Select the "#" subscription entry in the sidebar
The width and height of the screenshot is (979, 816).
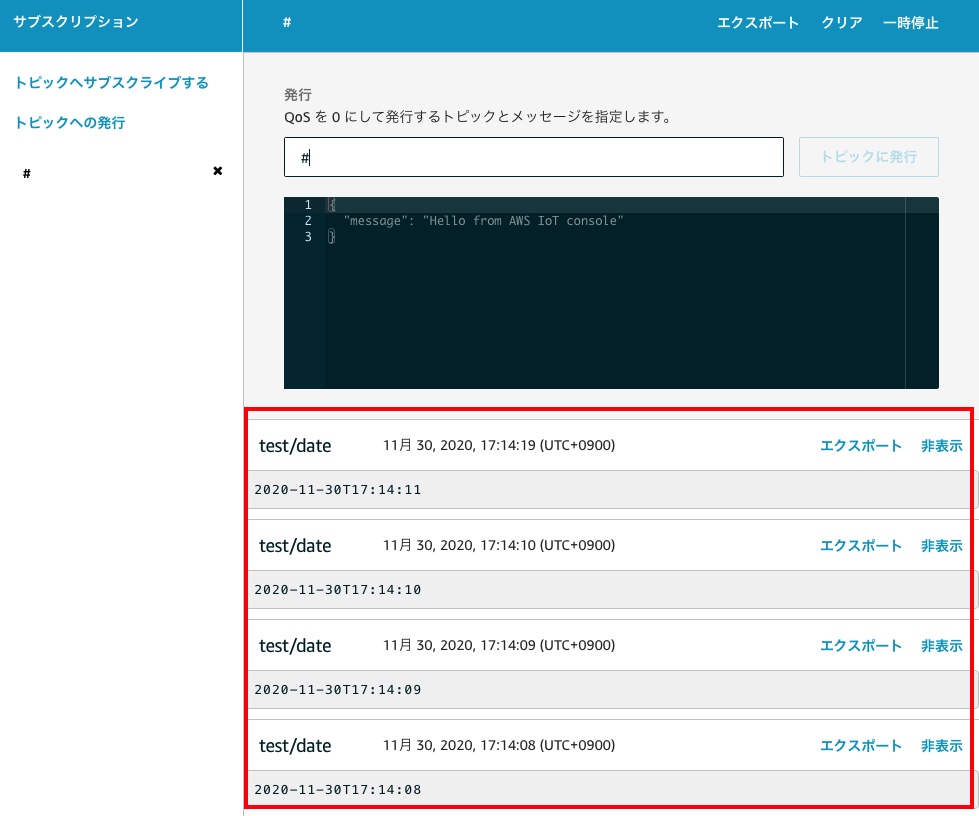[x=26, y=172]
